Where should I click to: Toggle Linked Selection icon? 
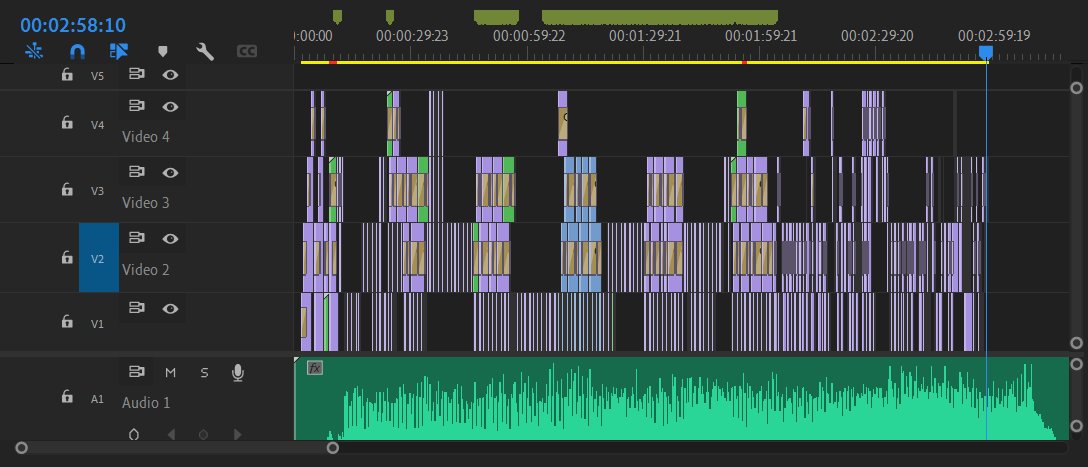tap(119, 51)
